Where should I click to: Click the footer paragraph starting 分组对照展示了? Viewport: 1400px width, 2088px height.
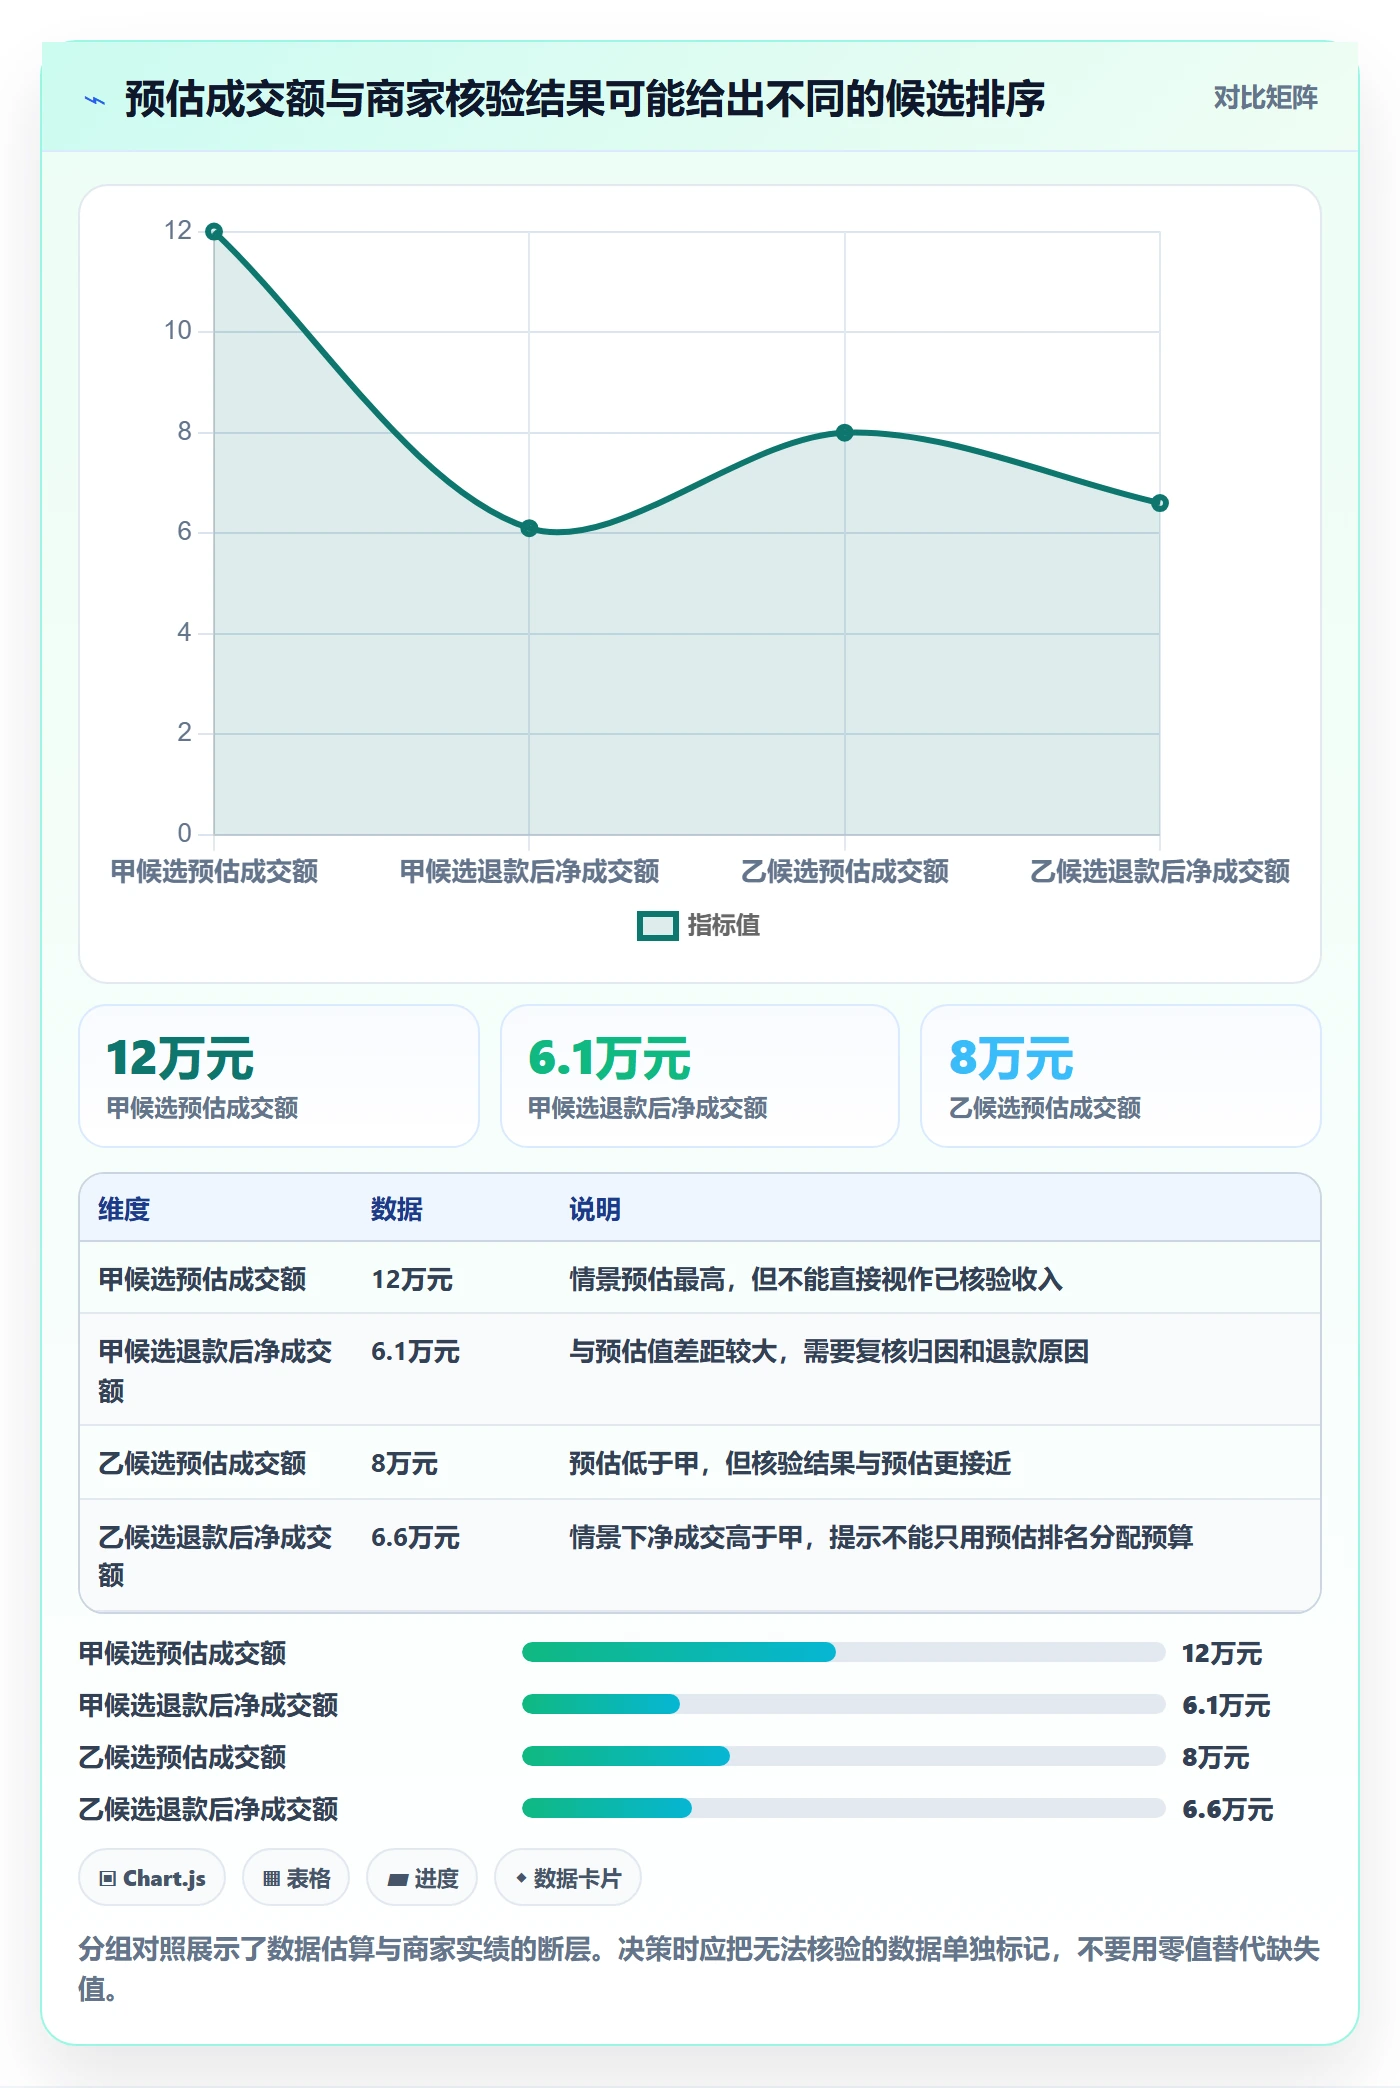point(700,1968)
